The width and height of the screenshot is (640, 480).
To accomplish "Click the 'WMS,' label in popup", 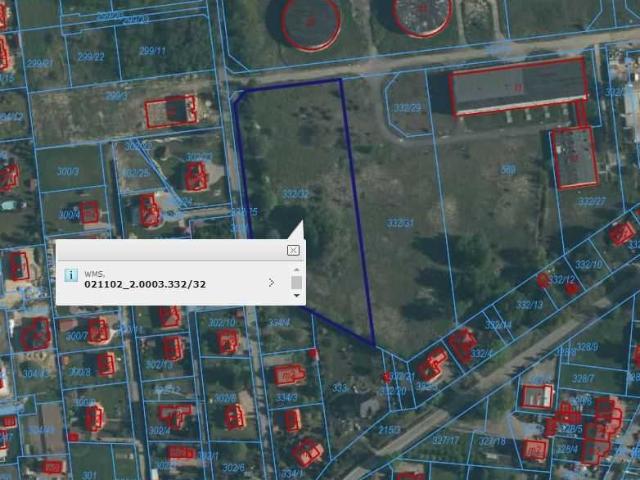I will click(x=94, y=274).
